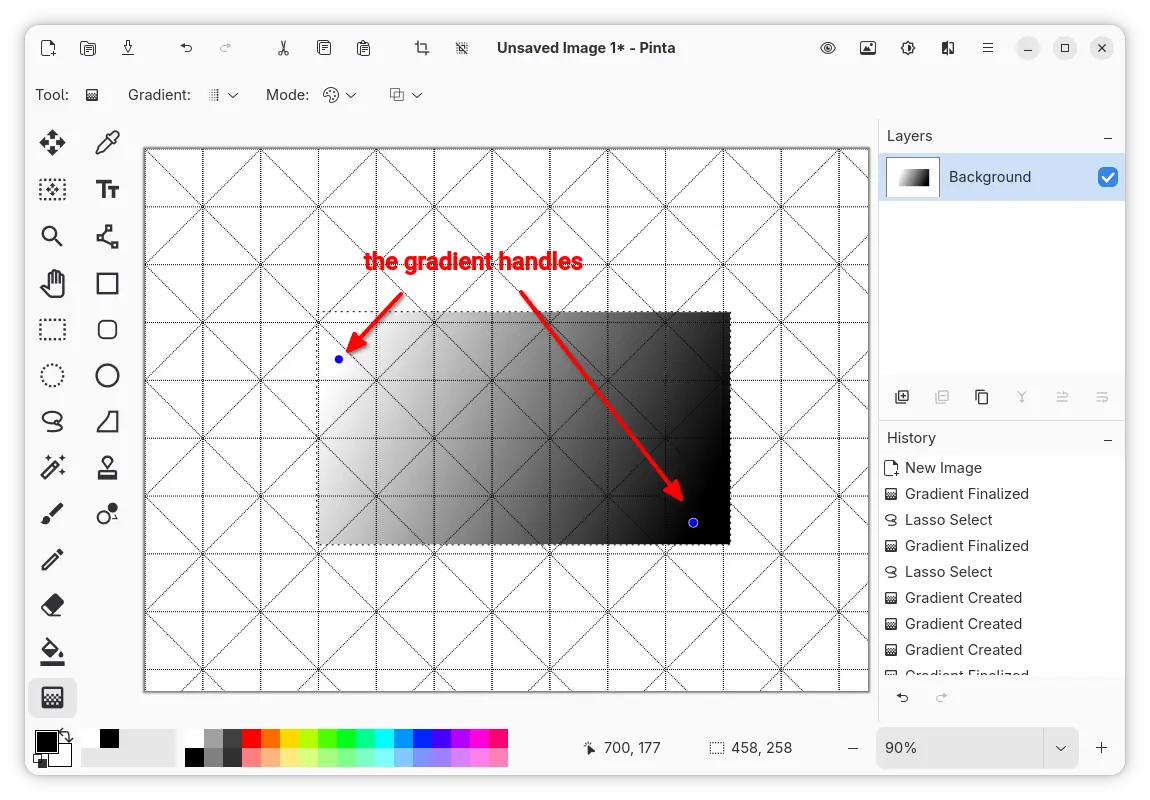Select the Lasso Select tool
The image size is (1150, 800).
[x=52, y=421]
